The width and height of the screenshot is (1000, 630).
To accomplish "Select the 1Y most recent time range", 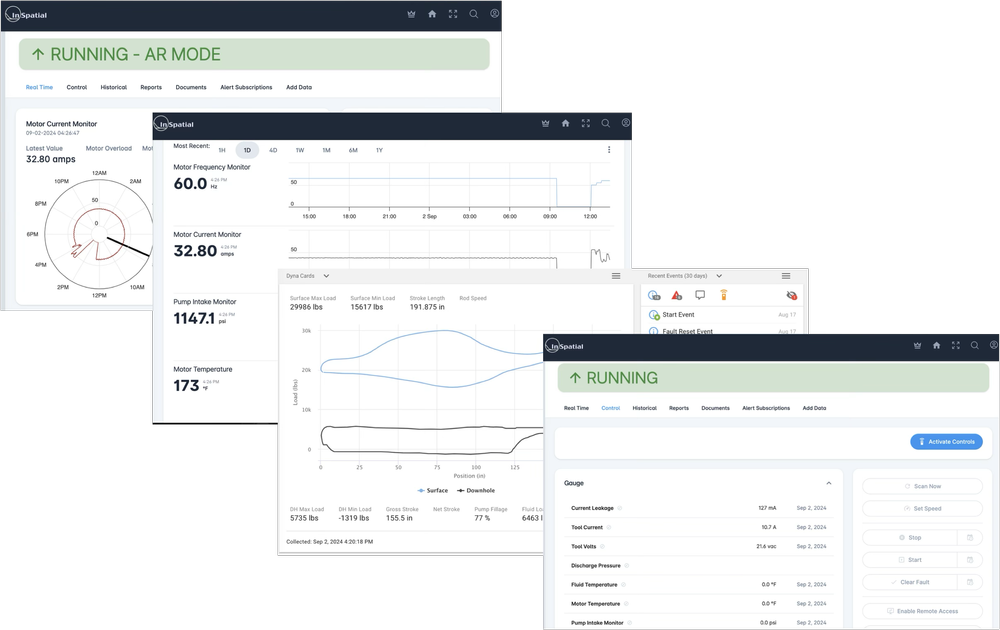I will (x=379, y=150).
